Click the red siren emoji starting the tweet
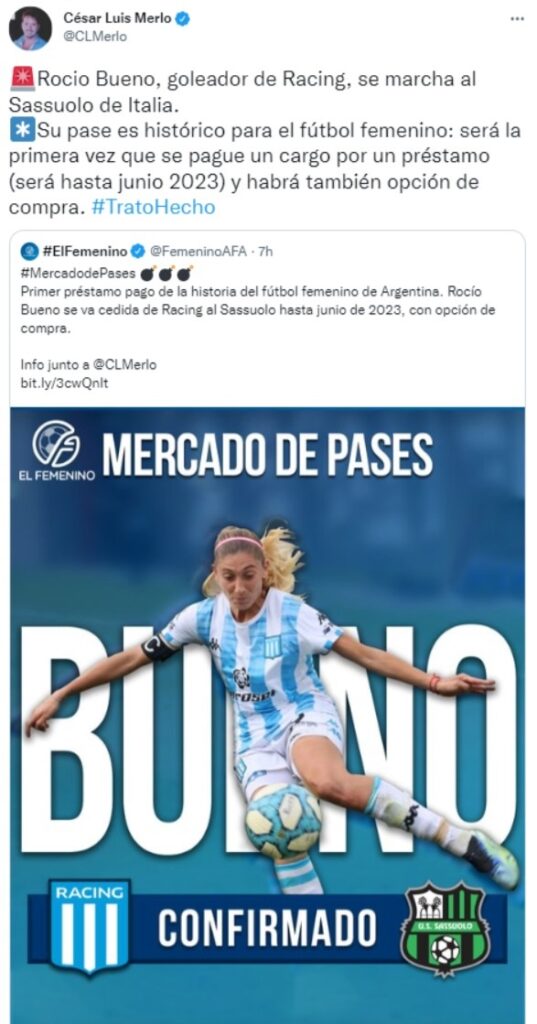This screenshot has height=1024, width=537. [23, 80]
